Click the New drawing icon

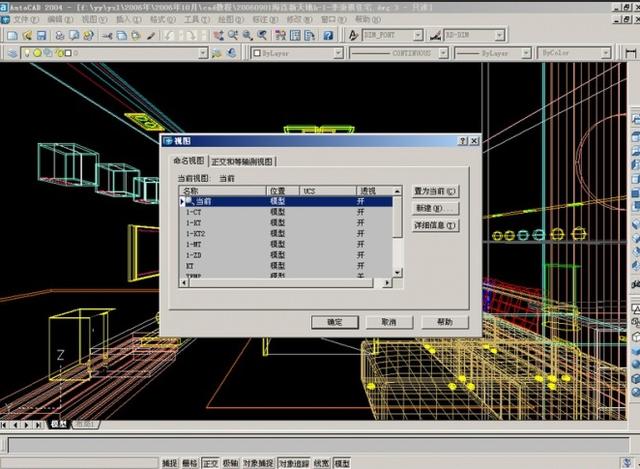(x=12, y=36)
